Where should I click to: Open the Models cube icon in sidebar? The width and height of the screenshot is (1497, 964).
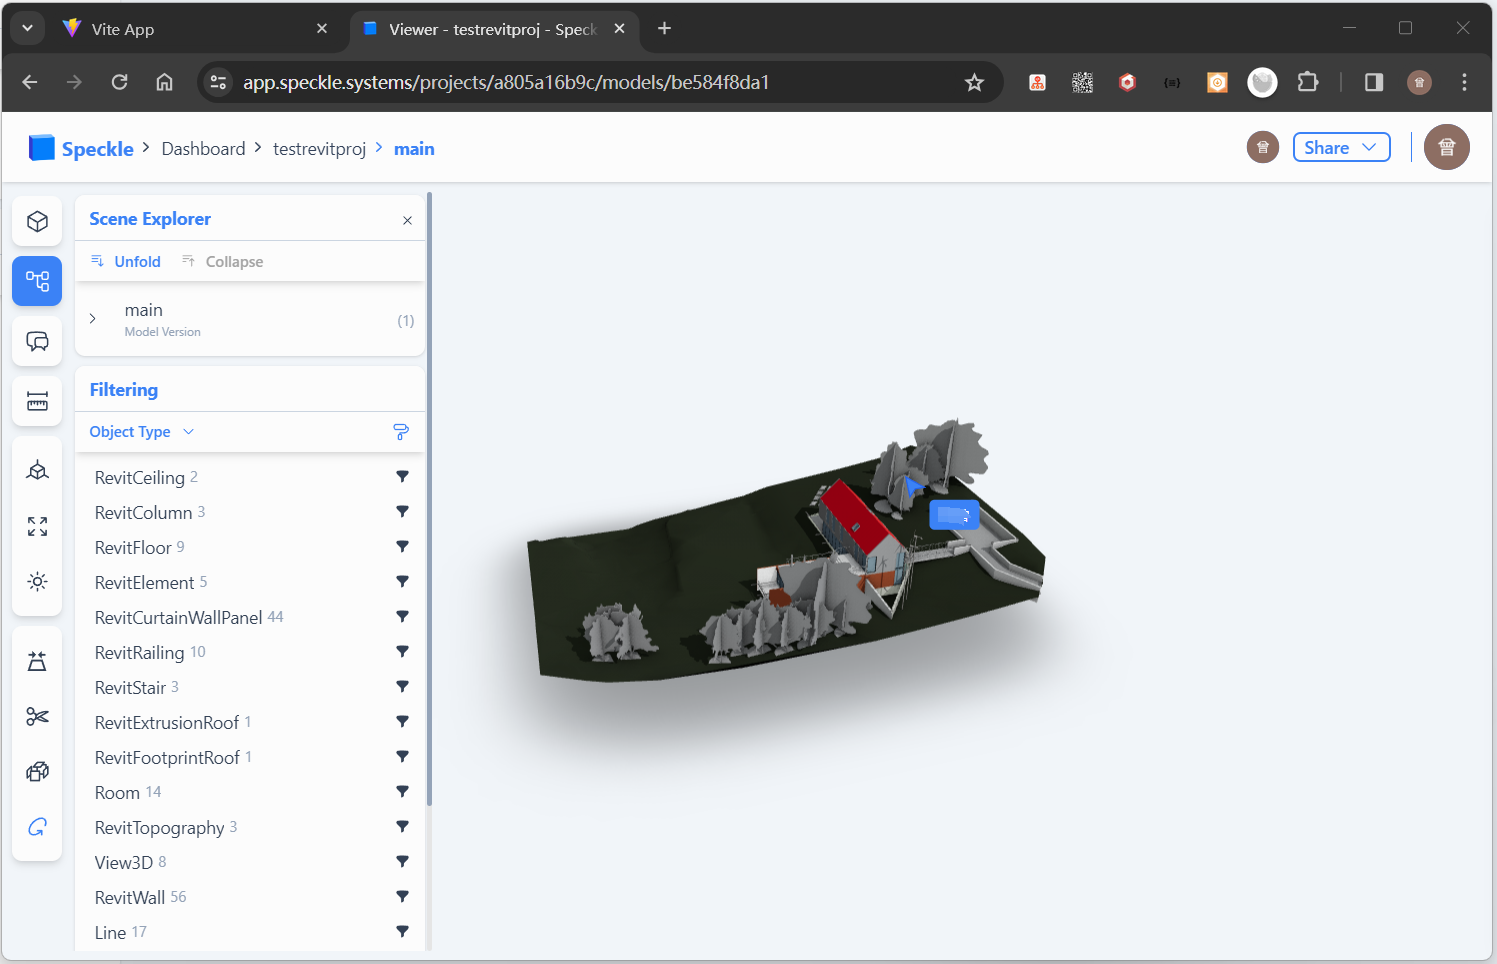click(37, 221)
